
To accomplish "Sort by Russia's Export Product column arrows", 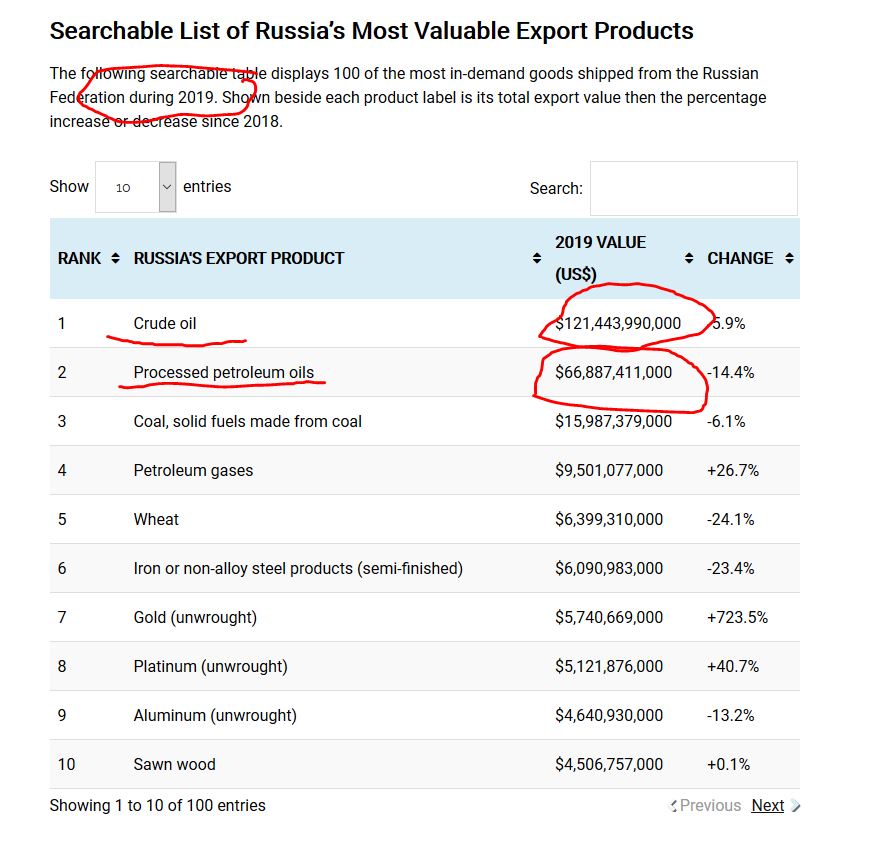I will [536, 259].
